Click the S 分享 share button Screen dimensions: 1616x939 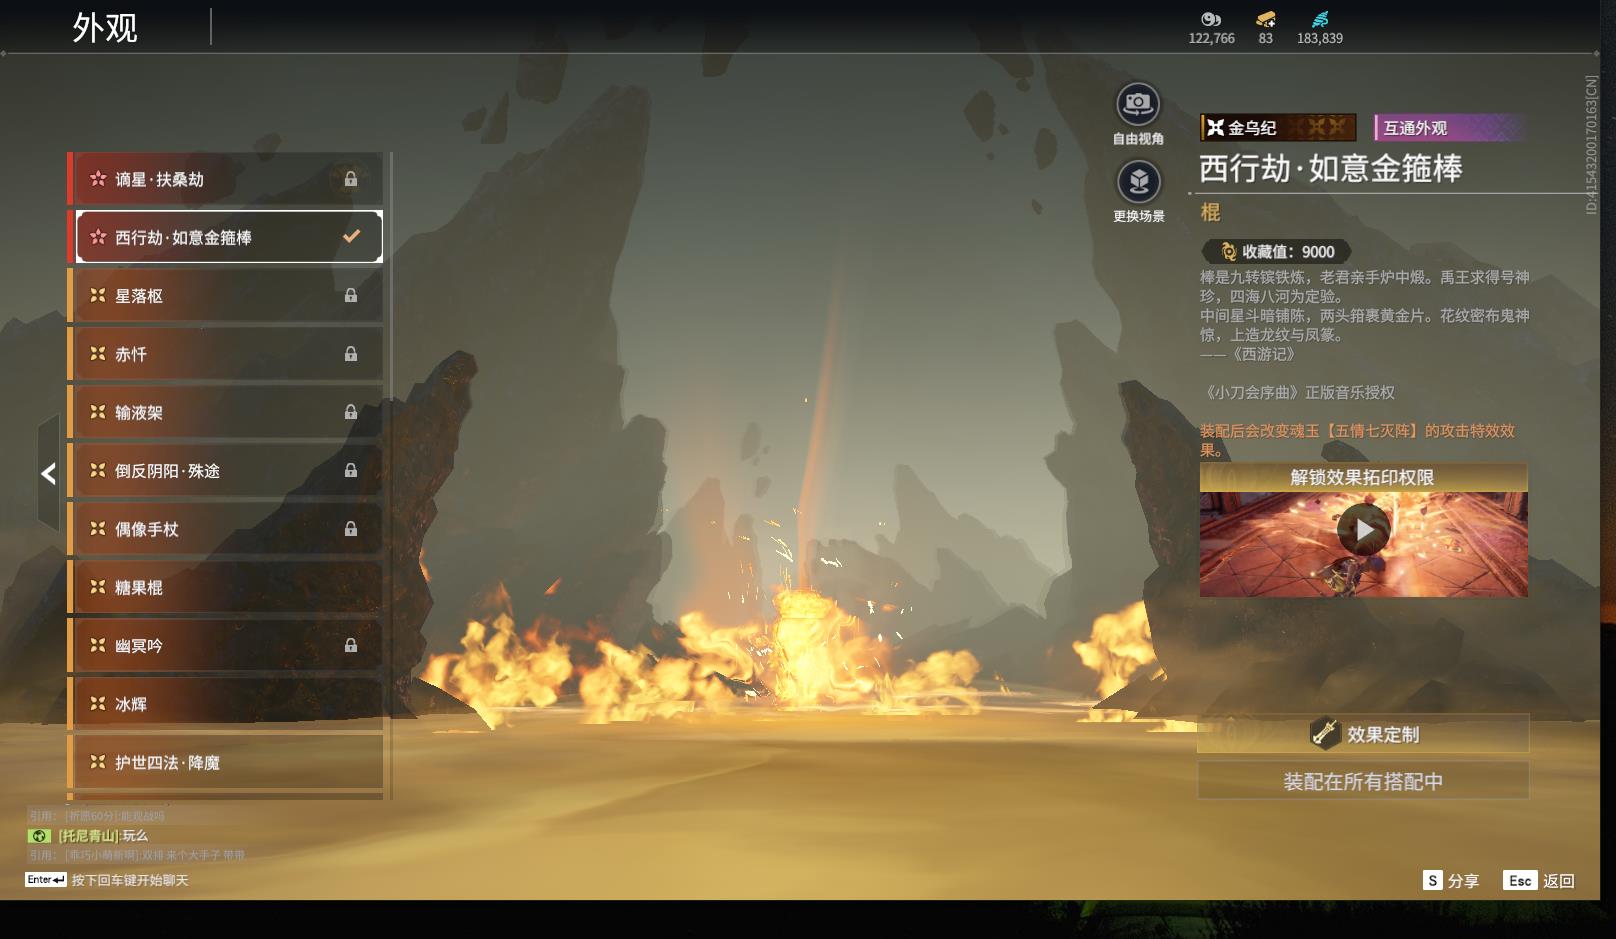pyautogui.click(x=1451, y=880)
